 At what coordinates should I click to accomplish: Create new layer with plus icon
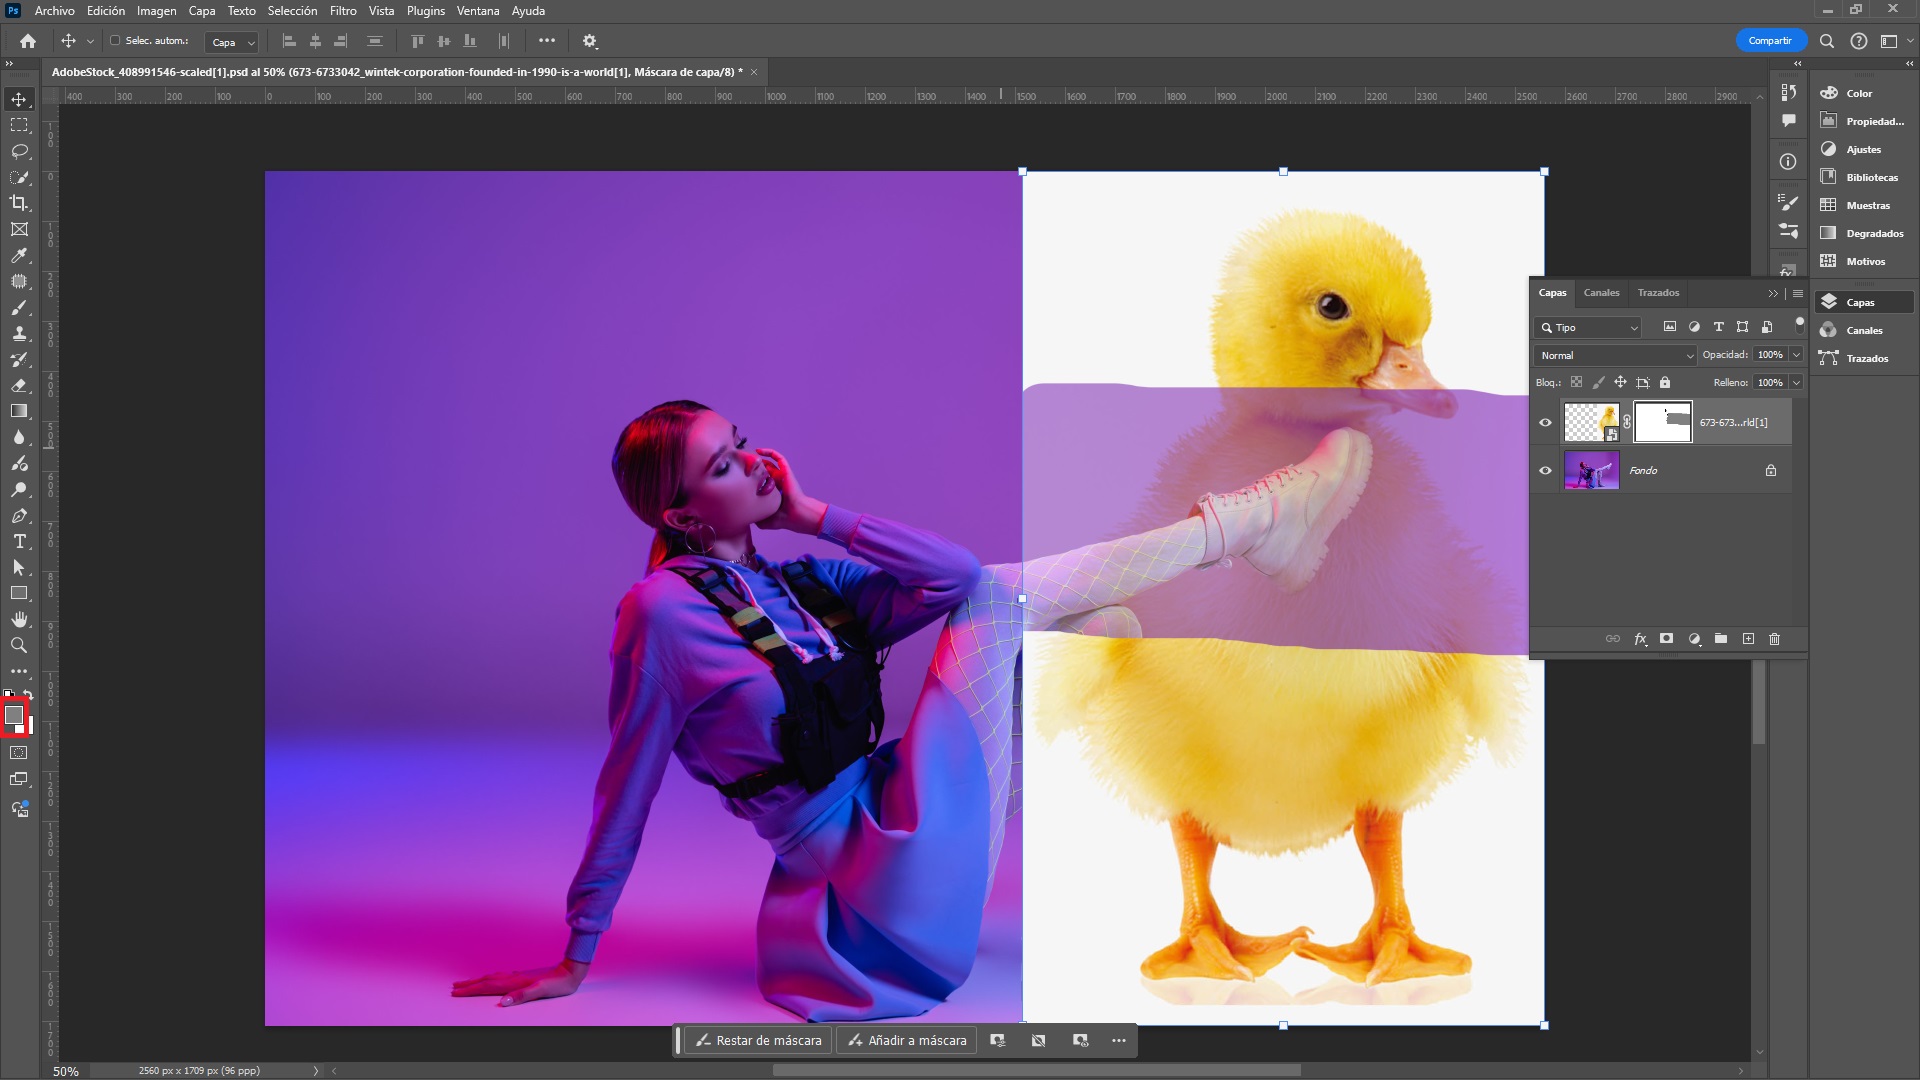pos(1748,638)
